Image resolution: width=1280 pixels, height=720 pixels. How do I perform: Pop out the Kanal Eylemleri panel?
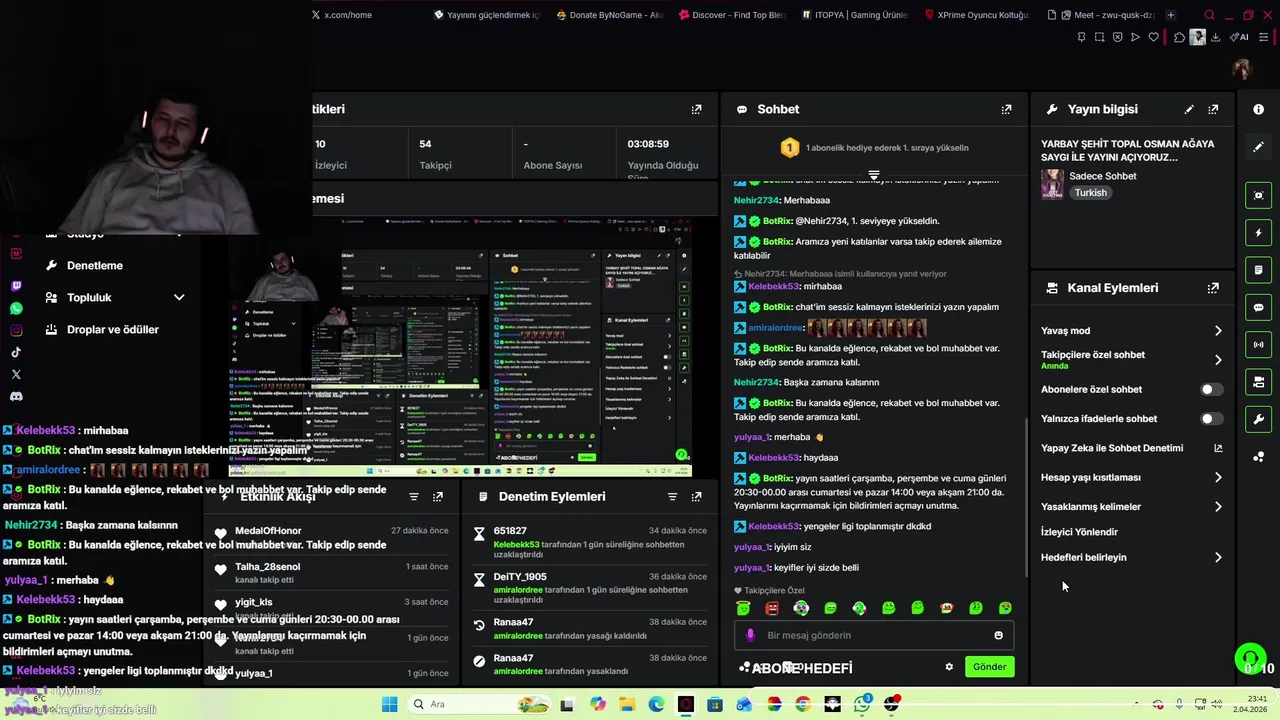(x=1213, y=288)
